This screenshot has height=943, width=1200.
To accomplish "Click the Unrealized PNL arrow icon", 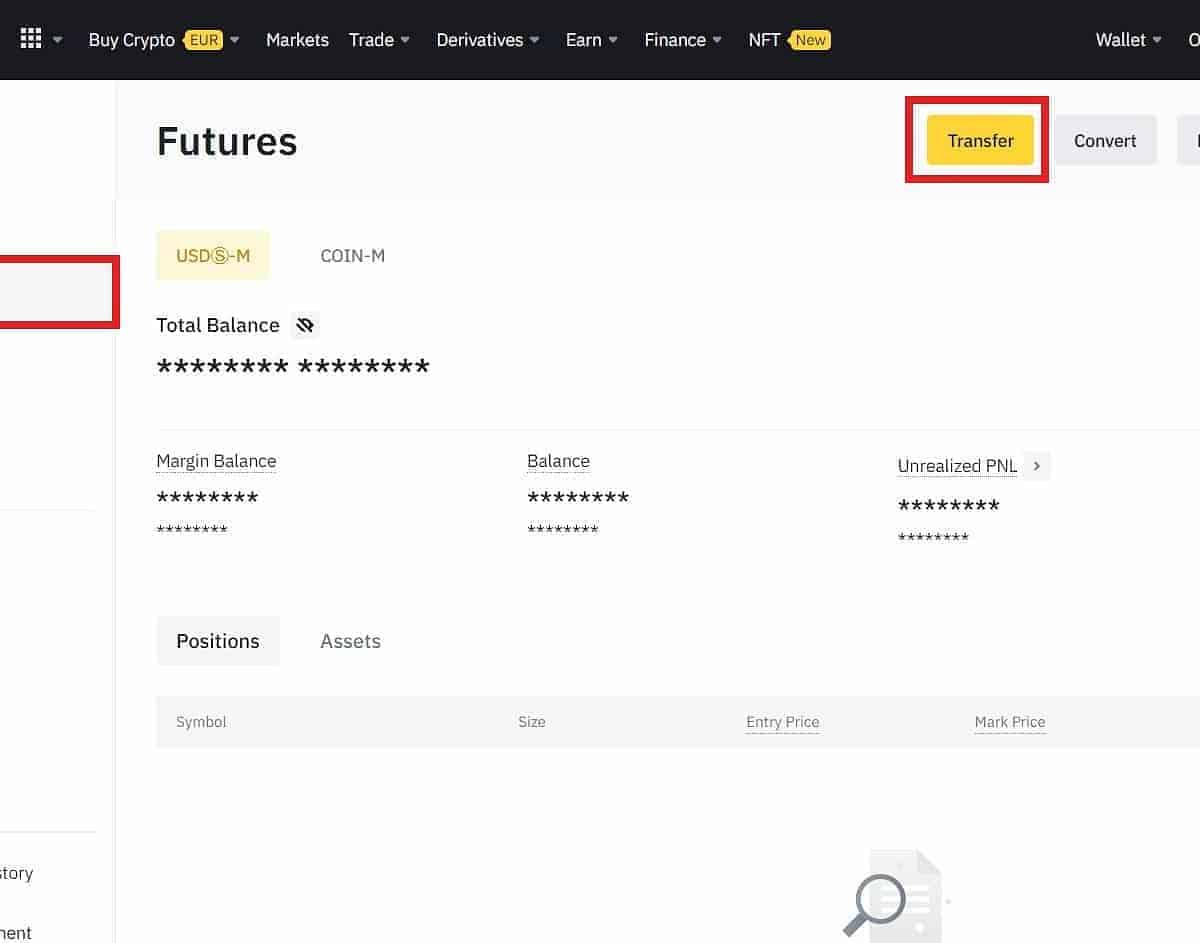I will 1037,466.
